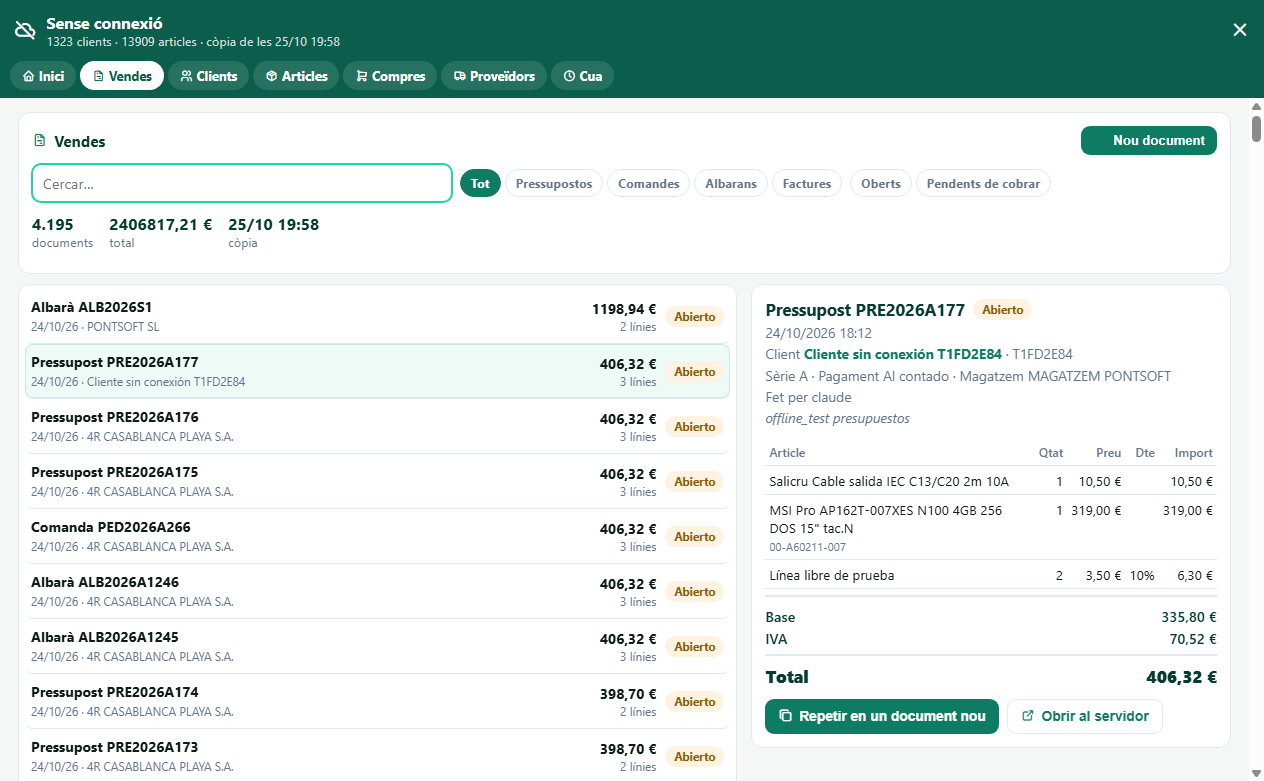The height and width of the screenshot is (781, 1264).
Task: Close the offline panel with the X
Action: (1240, 30)
